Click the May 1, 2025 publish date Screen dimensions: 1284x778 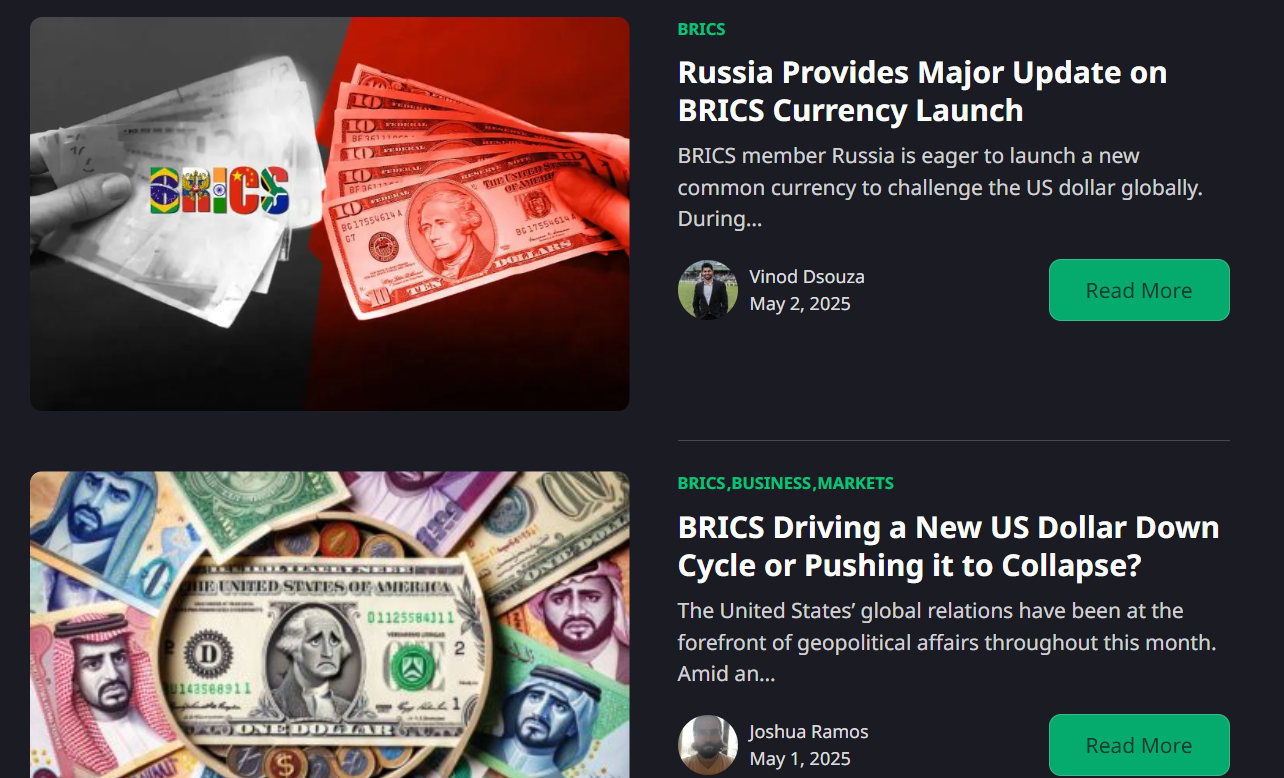800,759
